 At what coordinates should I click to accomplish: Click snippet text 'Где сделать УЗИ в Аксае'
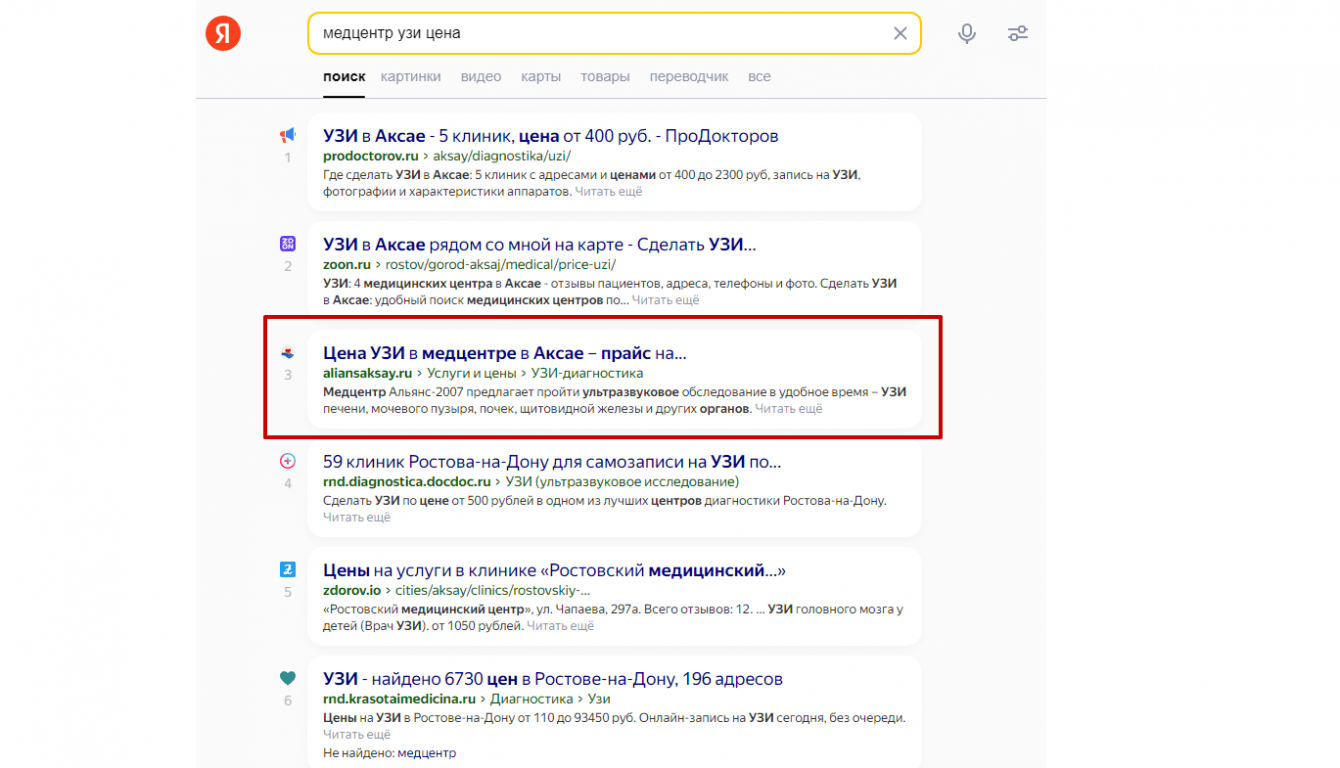click(395, 175)
